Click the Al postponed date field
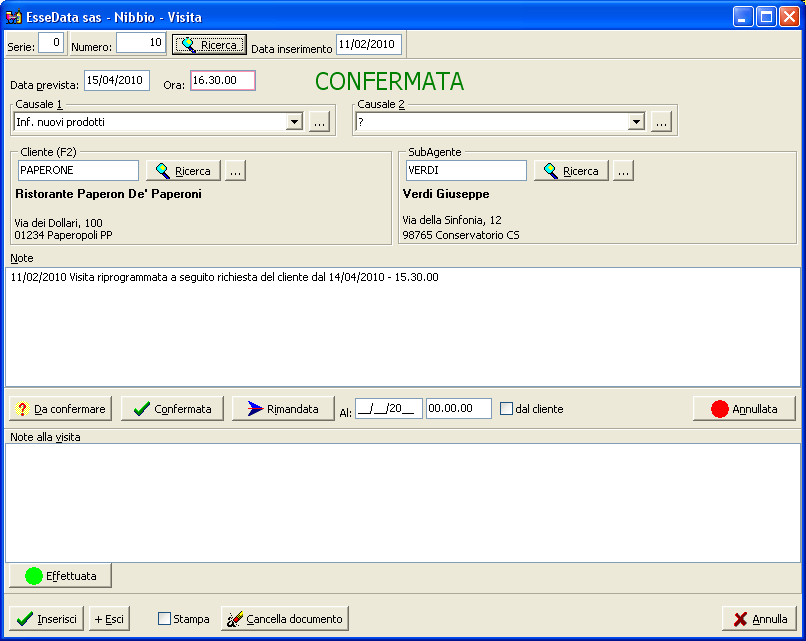The image size is (806, 641). pos(389,409)
